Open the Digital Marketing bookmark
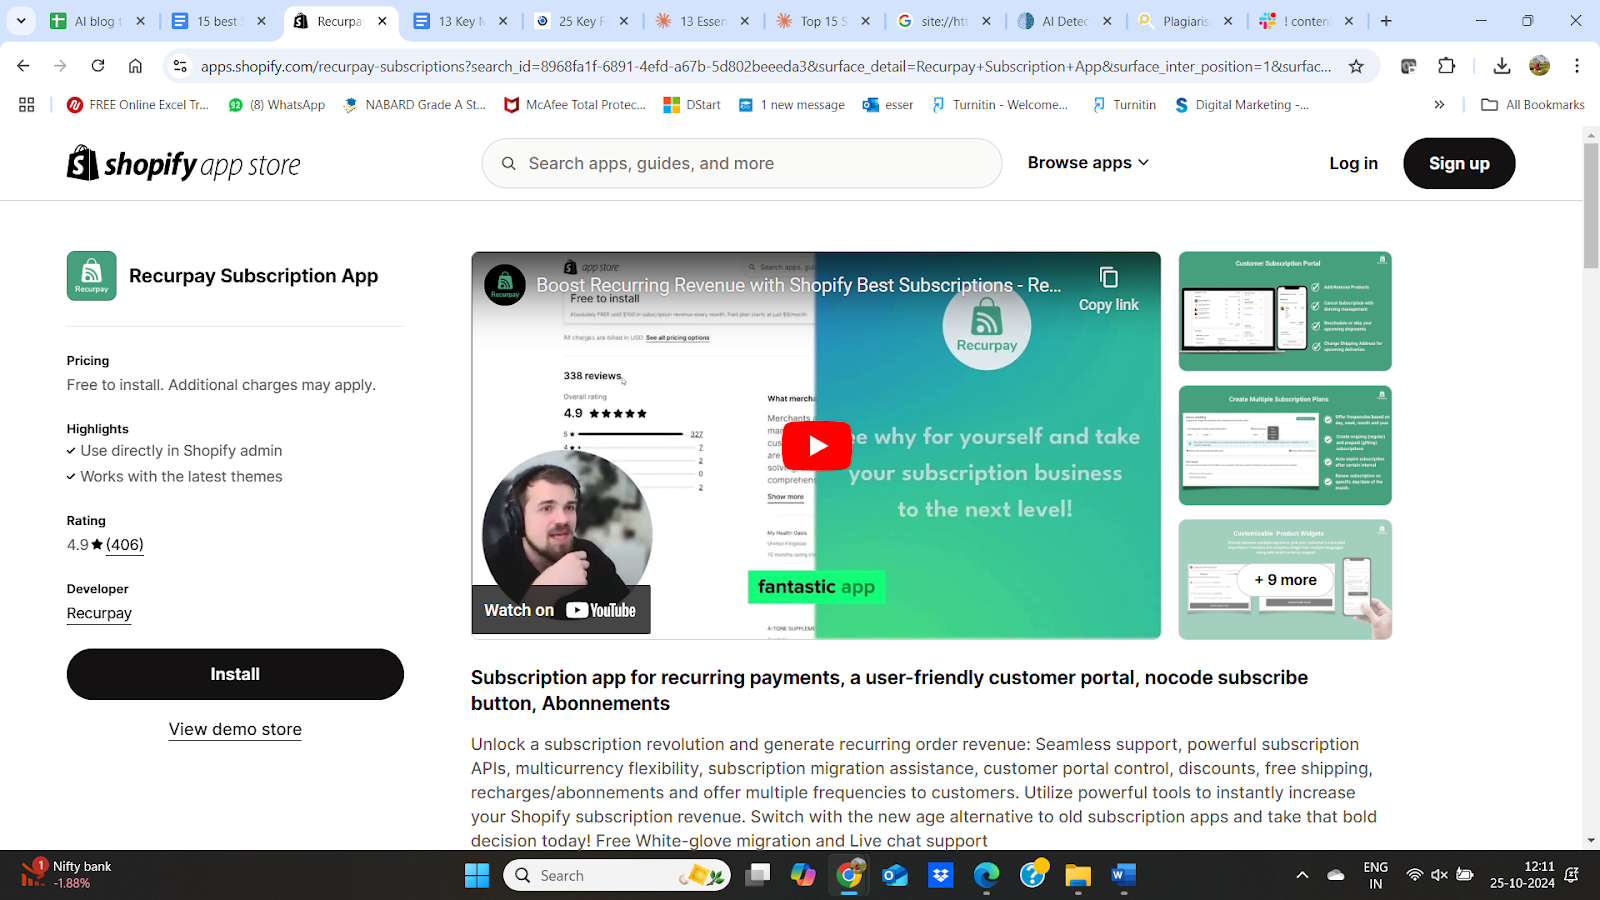The image size is (1600, 900). point(1241,104)
